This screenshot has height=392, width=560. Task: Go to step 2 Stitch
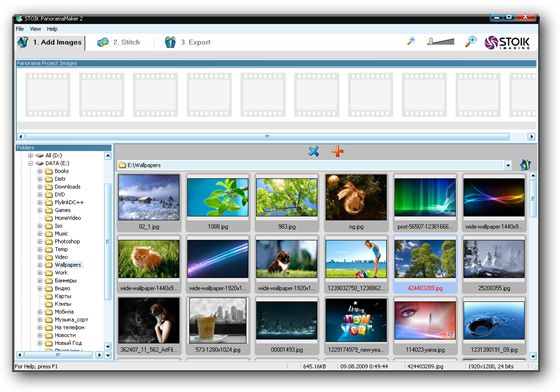119,42
